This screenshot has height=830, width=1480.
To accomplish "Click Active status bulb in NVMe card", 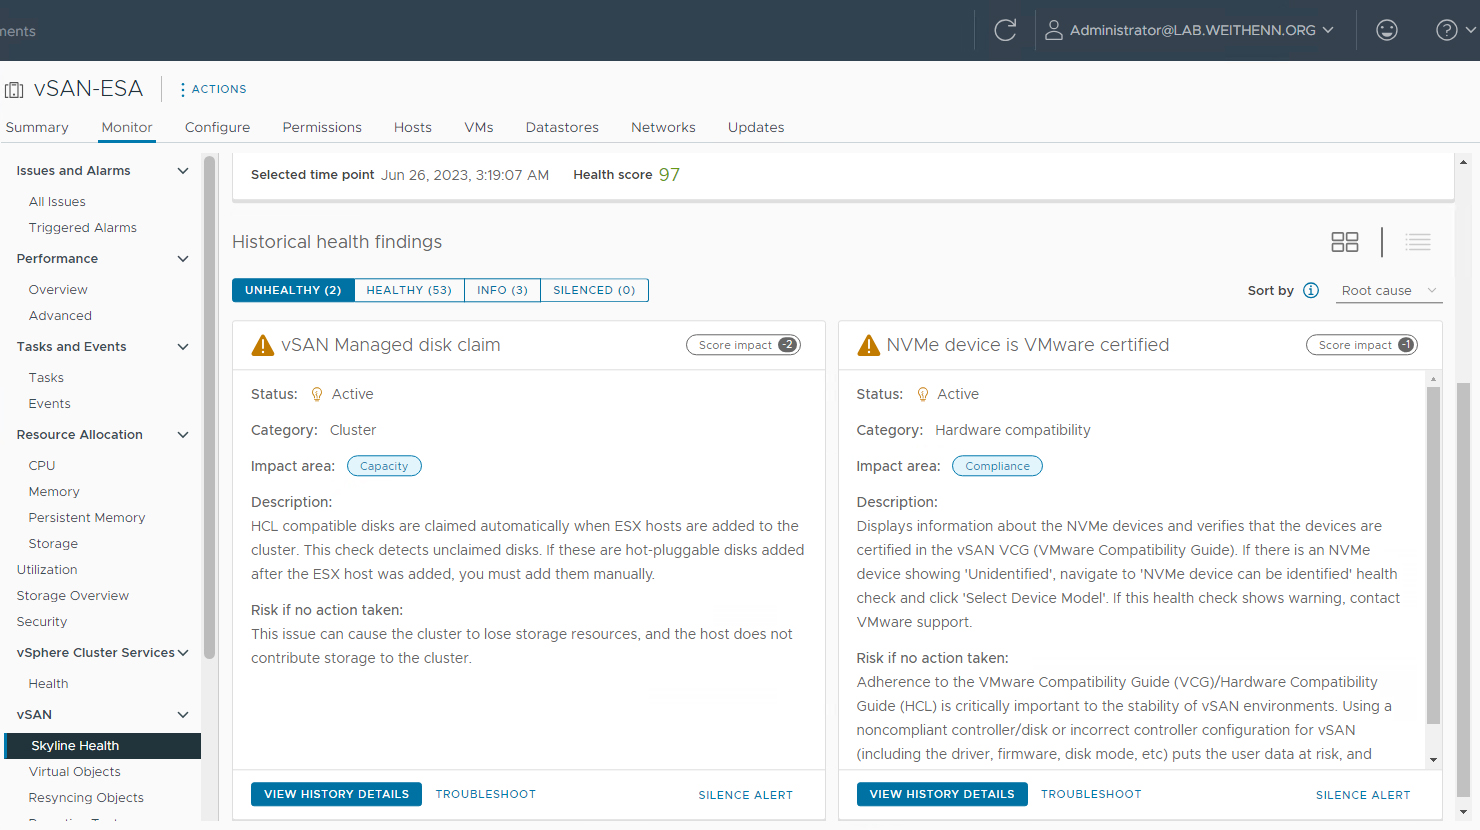I will (x=923, y=394).
